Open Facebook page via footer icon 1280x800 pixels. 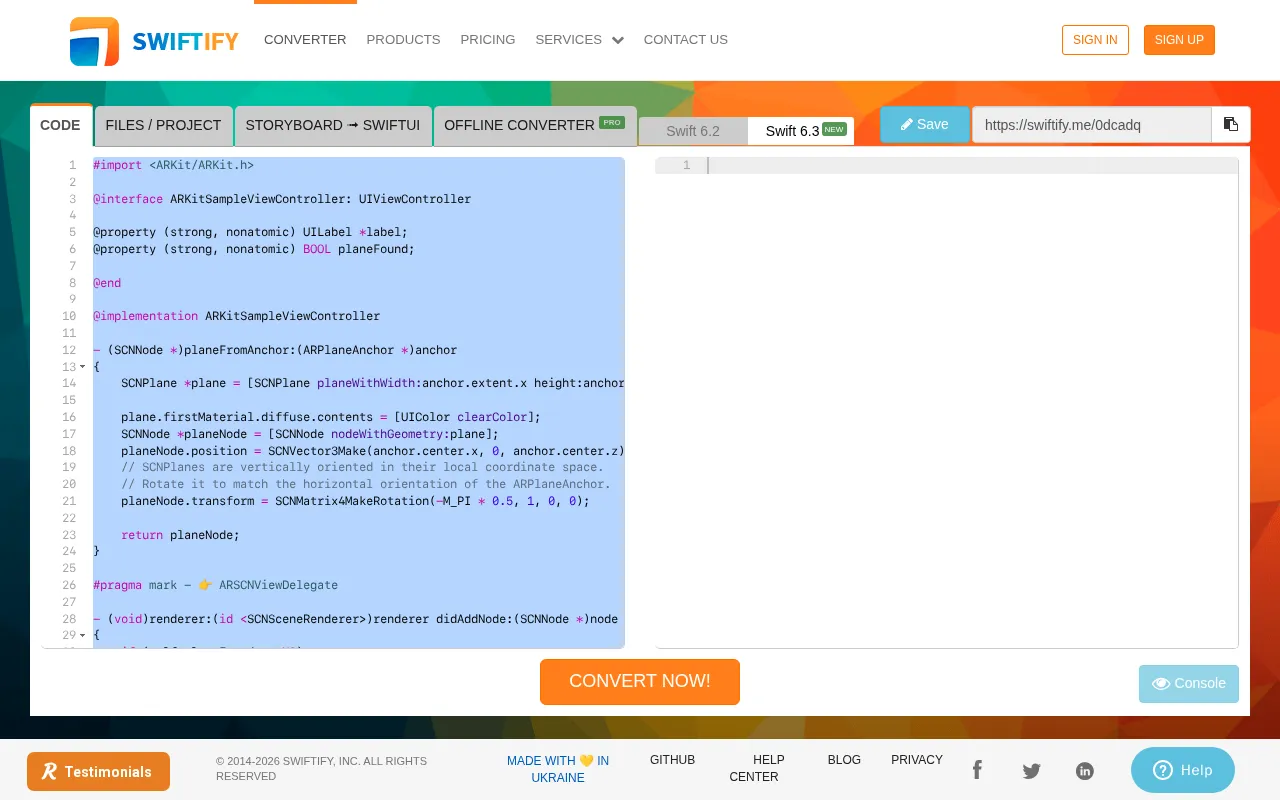[x=977, y=770]
